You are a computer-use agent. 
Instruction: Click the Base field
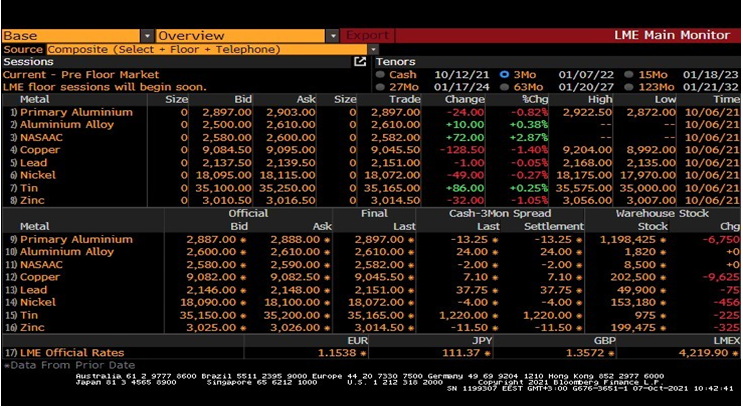71,36
